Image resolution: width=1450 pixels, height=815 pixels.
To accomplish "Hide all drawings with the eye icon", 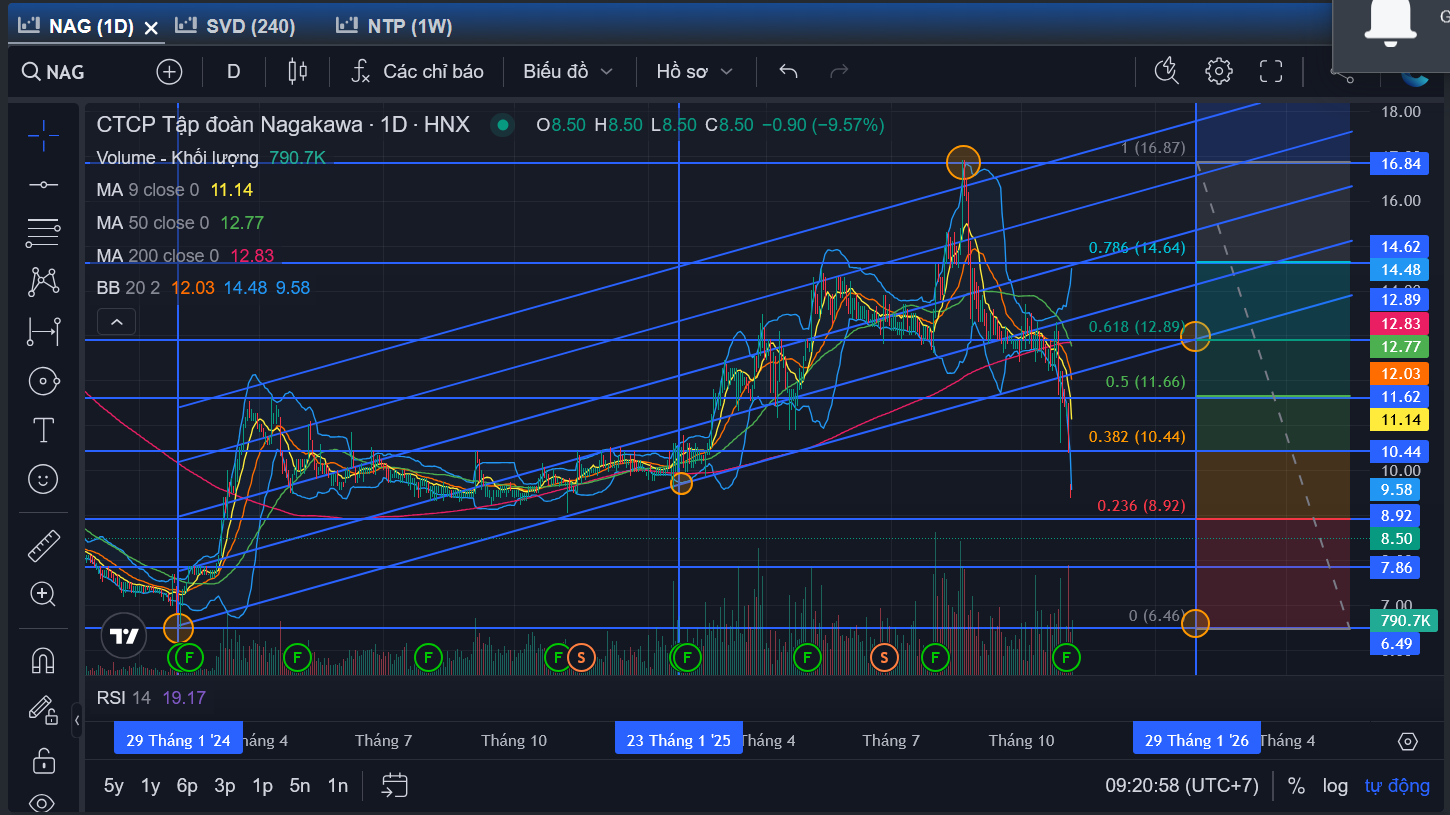I will point(43,803).
